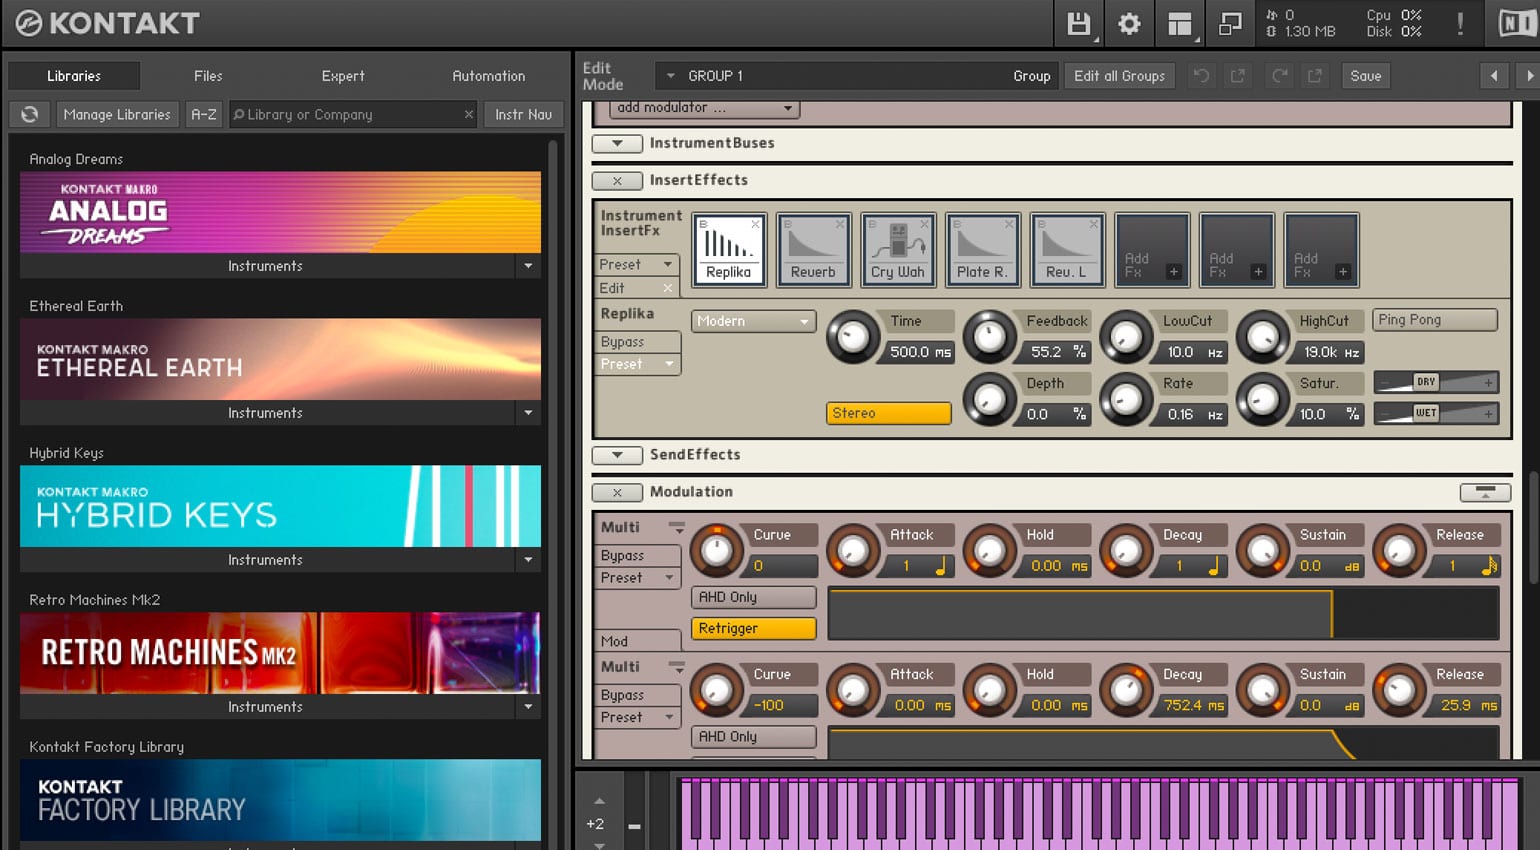The height and width of the screenshot is (850, 1540).
Task: Select the Plate R. effect slot
Action: (x=982, y=250)
